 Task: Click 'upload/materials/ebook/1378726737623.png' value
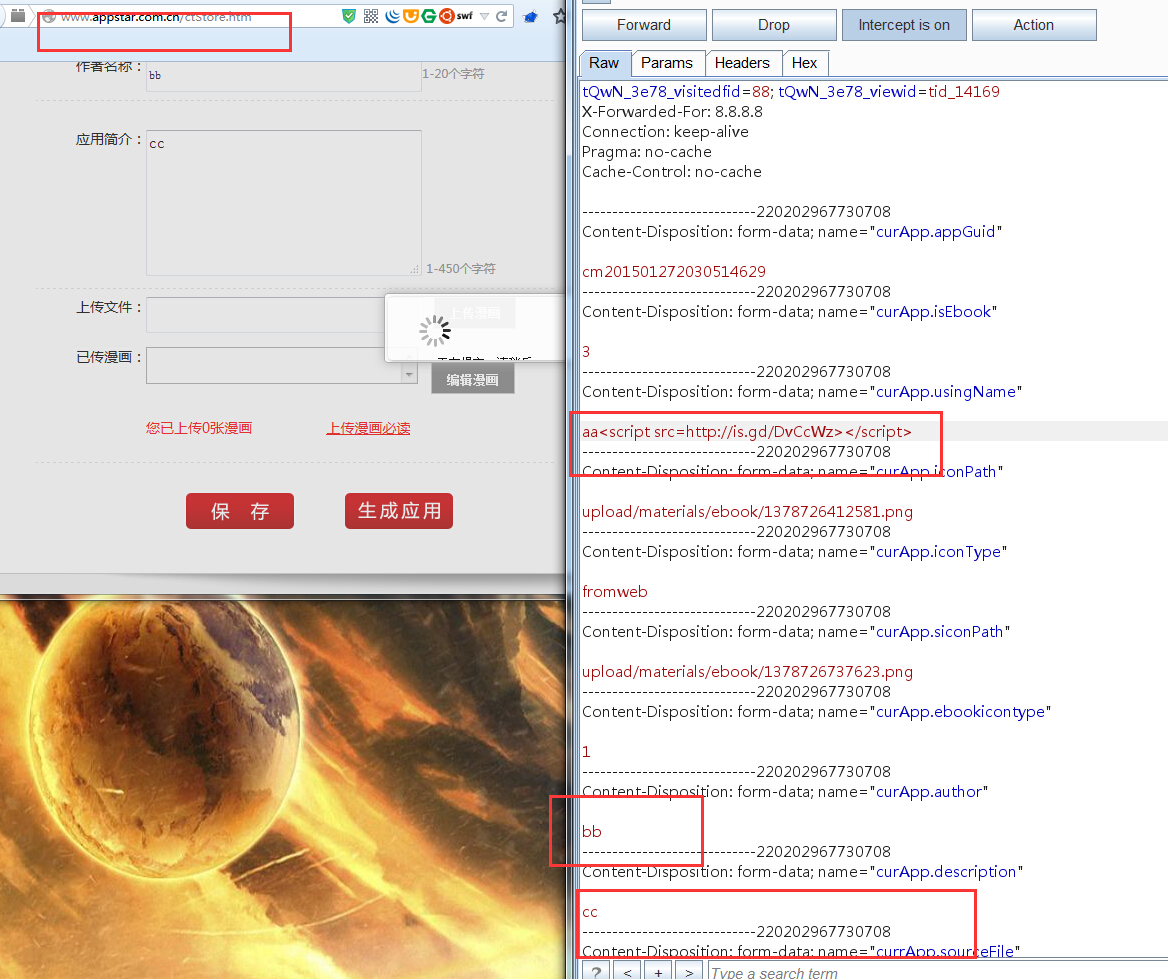point(747,671)
